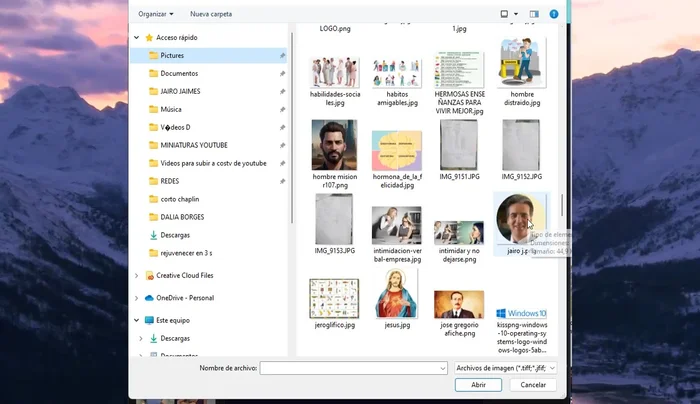700x404 pixels.
Task: Select the intimidacion-verbal-empresa.jpg thumbnail
Action: 397,225
